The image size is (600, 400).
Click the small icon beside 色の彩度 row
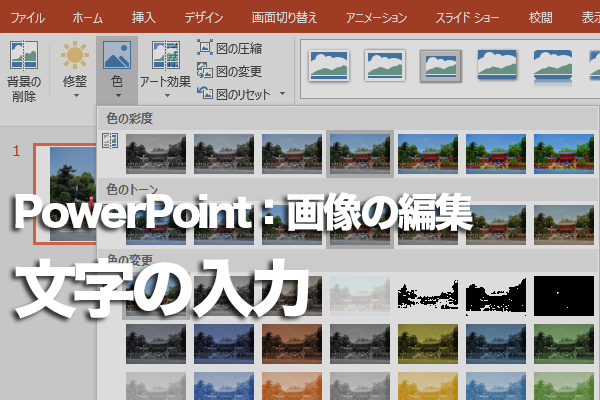pos(110,141)
